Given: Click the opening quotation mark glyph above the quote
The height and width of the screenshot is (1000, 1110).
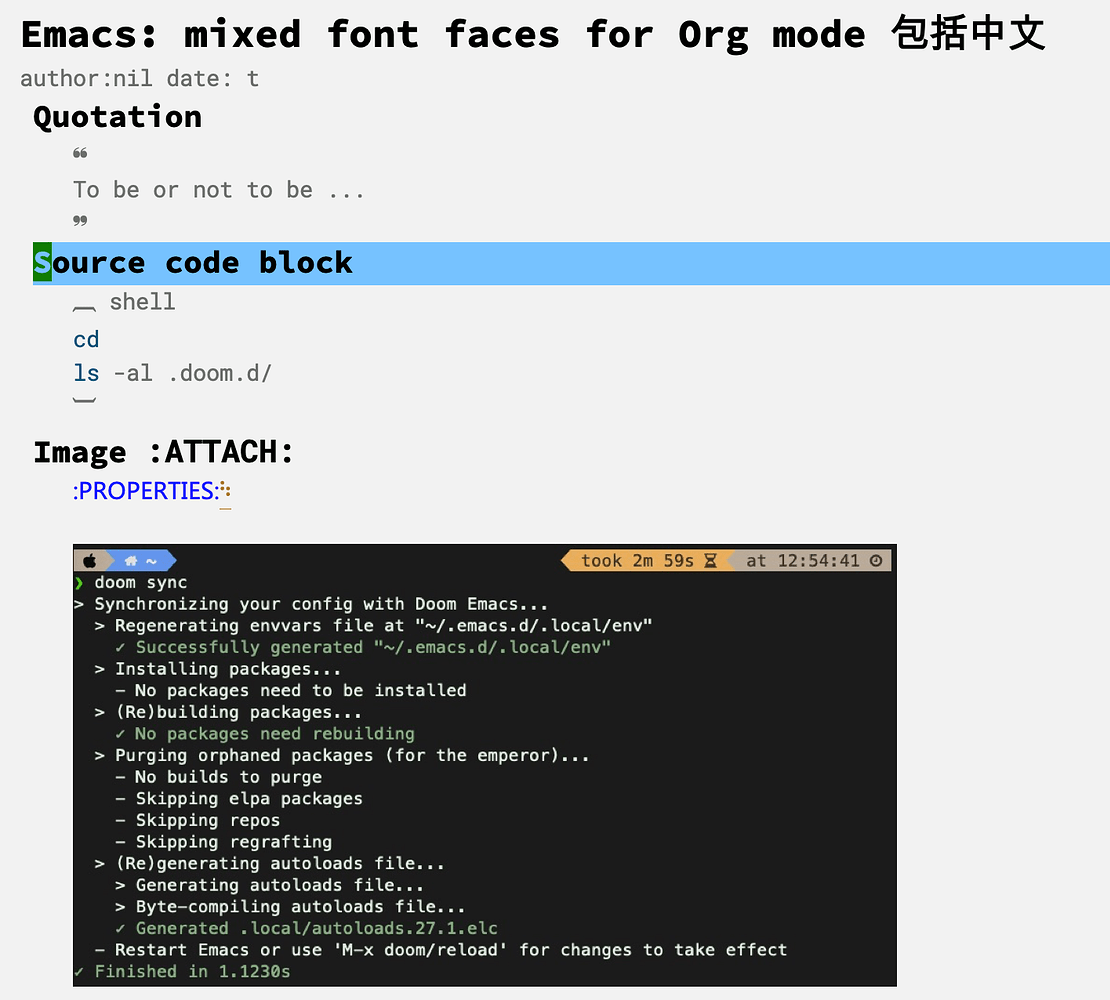Looking at the screenshot, I should click(x=78, y=153).
